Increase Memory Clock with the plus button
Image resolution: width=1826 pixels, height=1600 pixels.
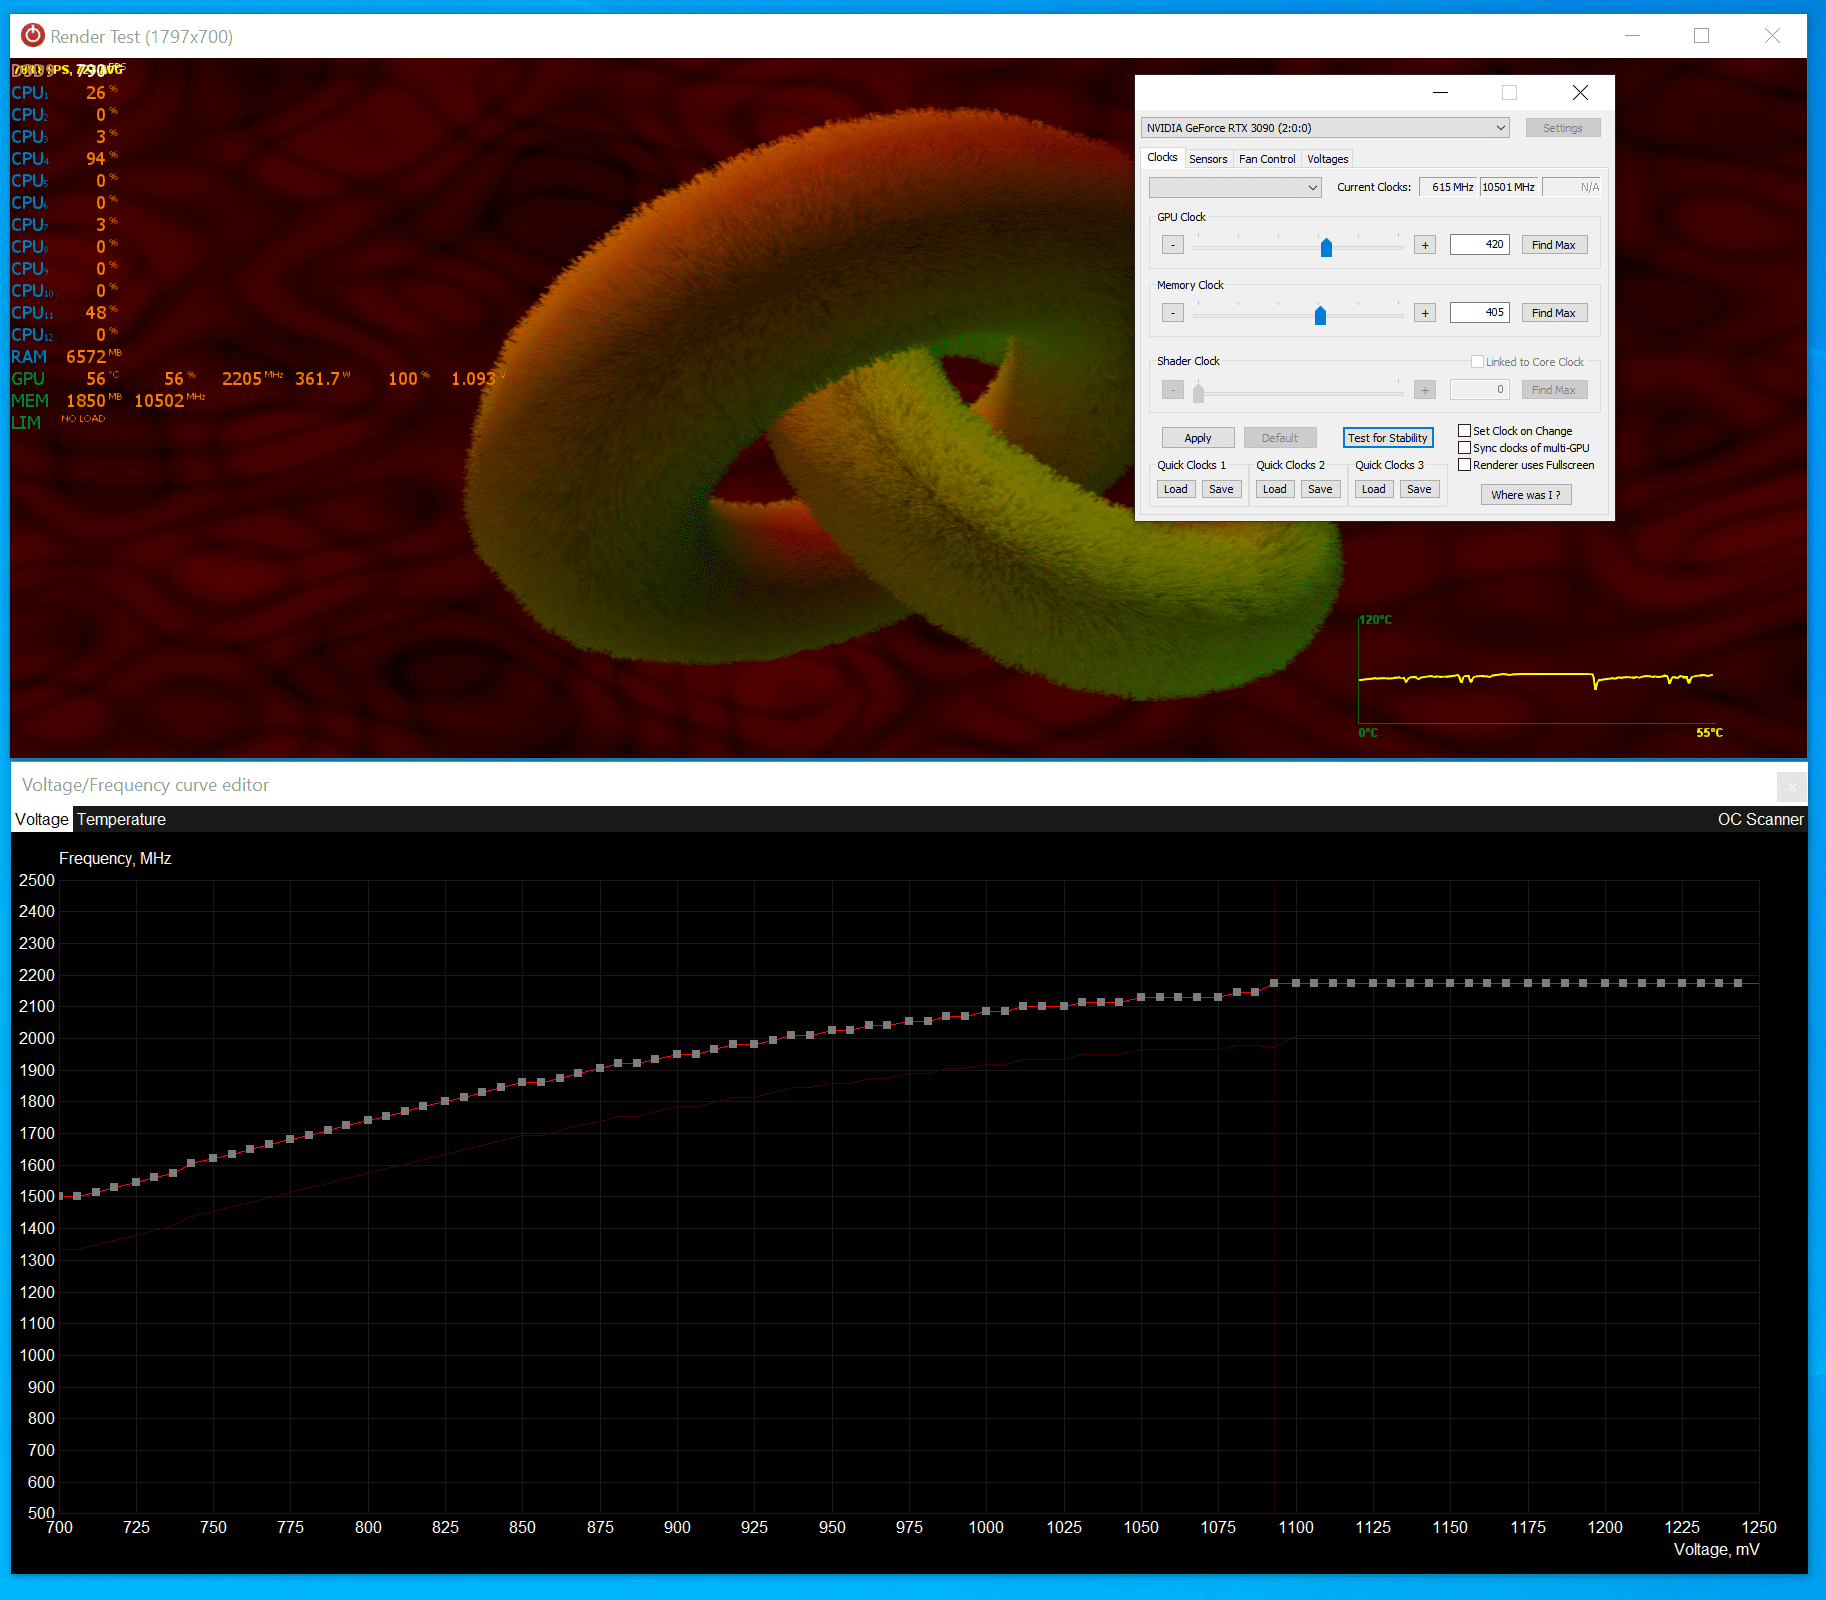click(x=1425, y=313)
